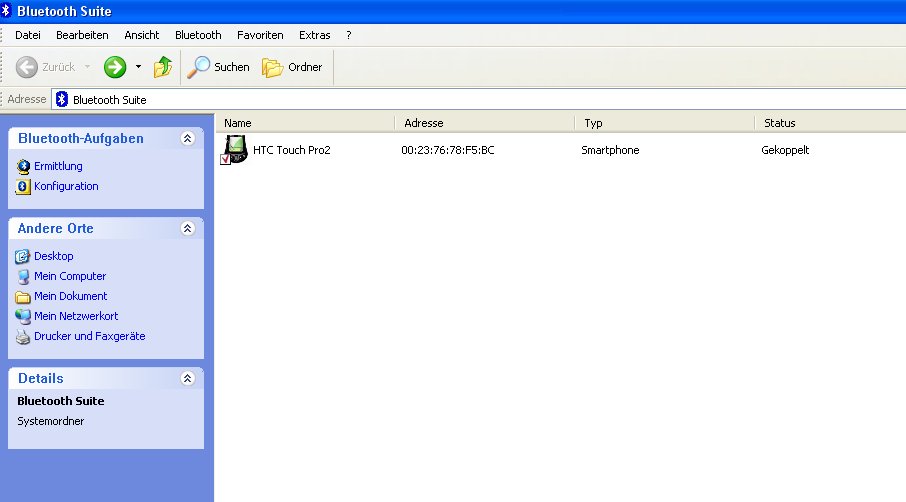Click the Ermittlung Bluetooth search icon
This screenshot has width=906, height=502.
point(23,166)
